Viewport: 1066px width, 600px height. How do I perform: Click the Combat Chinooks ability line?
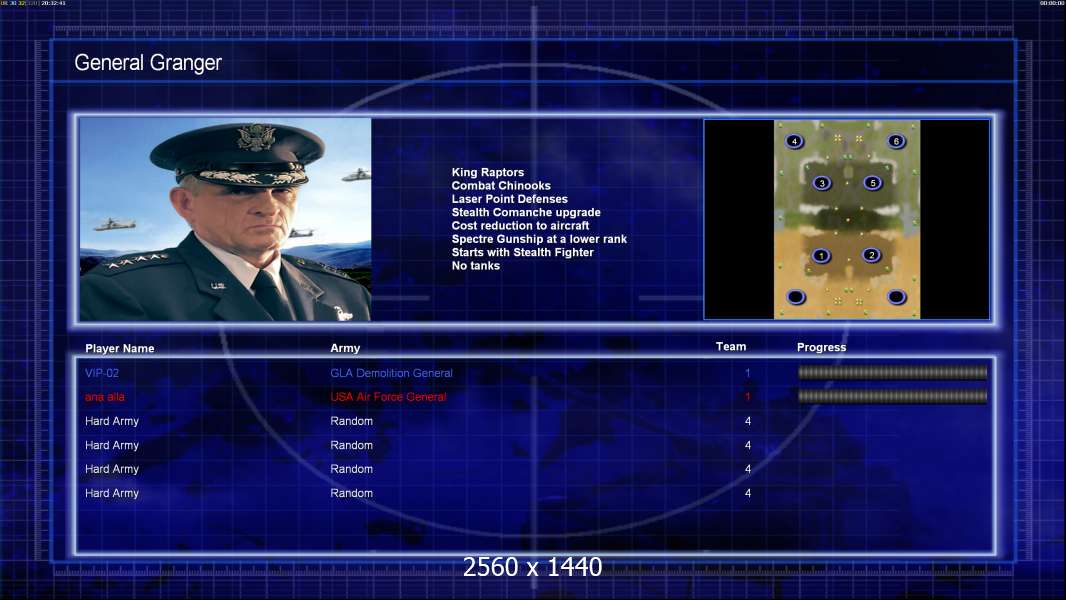tap(501, 186)
